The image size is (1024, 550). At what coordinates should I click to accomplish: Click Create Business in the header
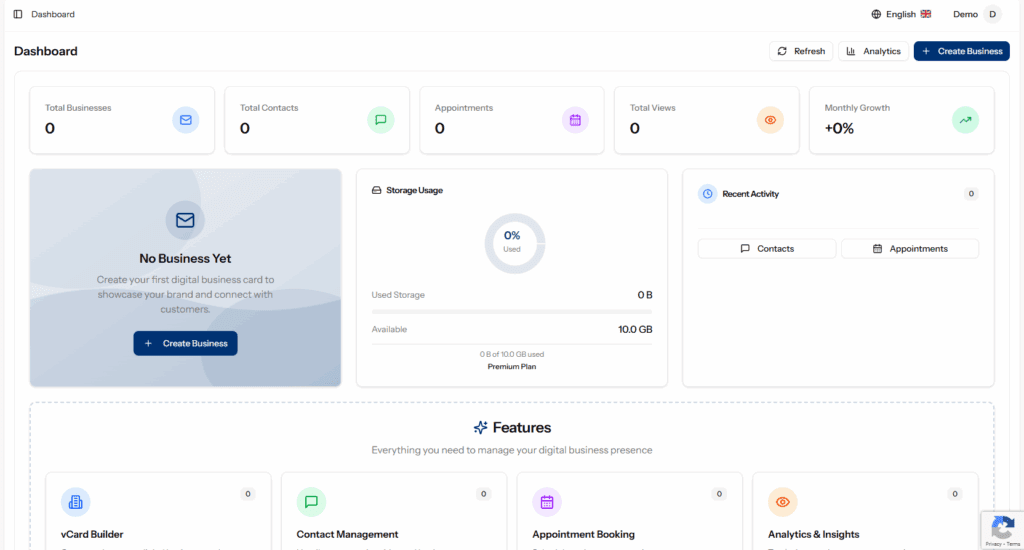point(961,51)
